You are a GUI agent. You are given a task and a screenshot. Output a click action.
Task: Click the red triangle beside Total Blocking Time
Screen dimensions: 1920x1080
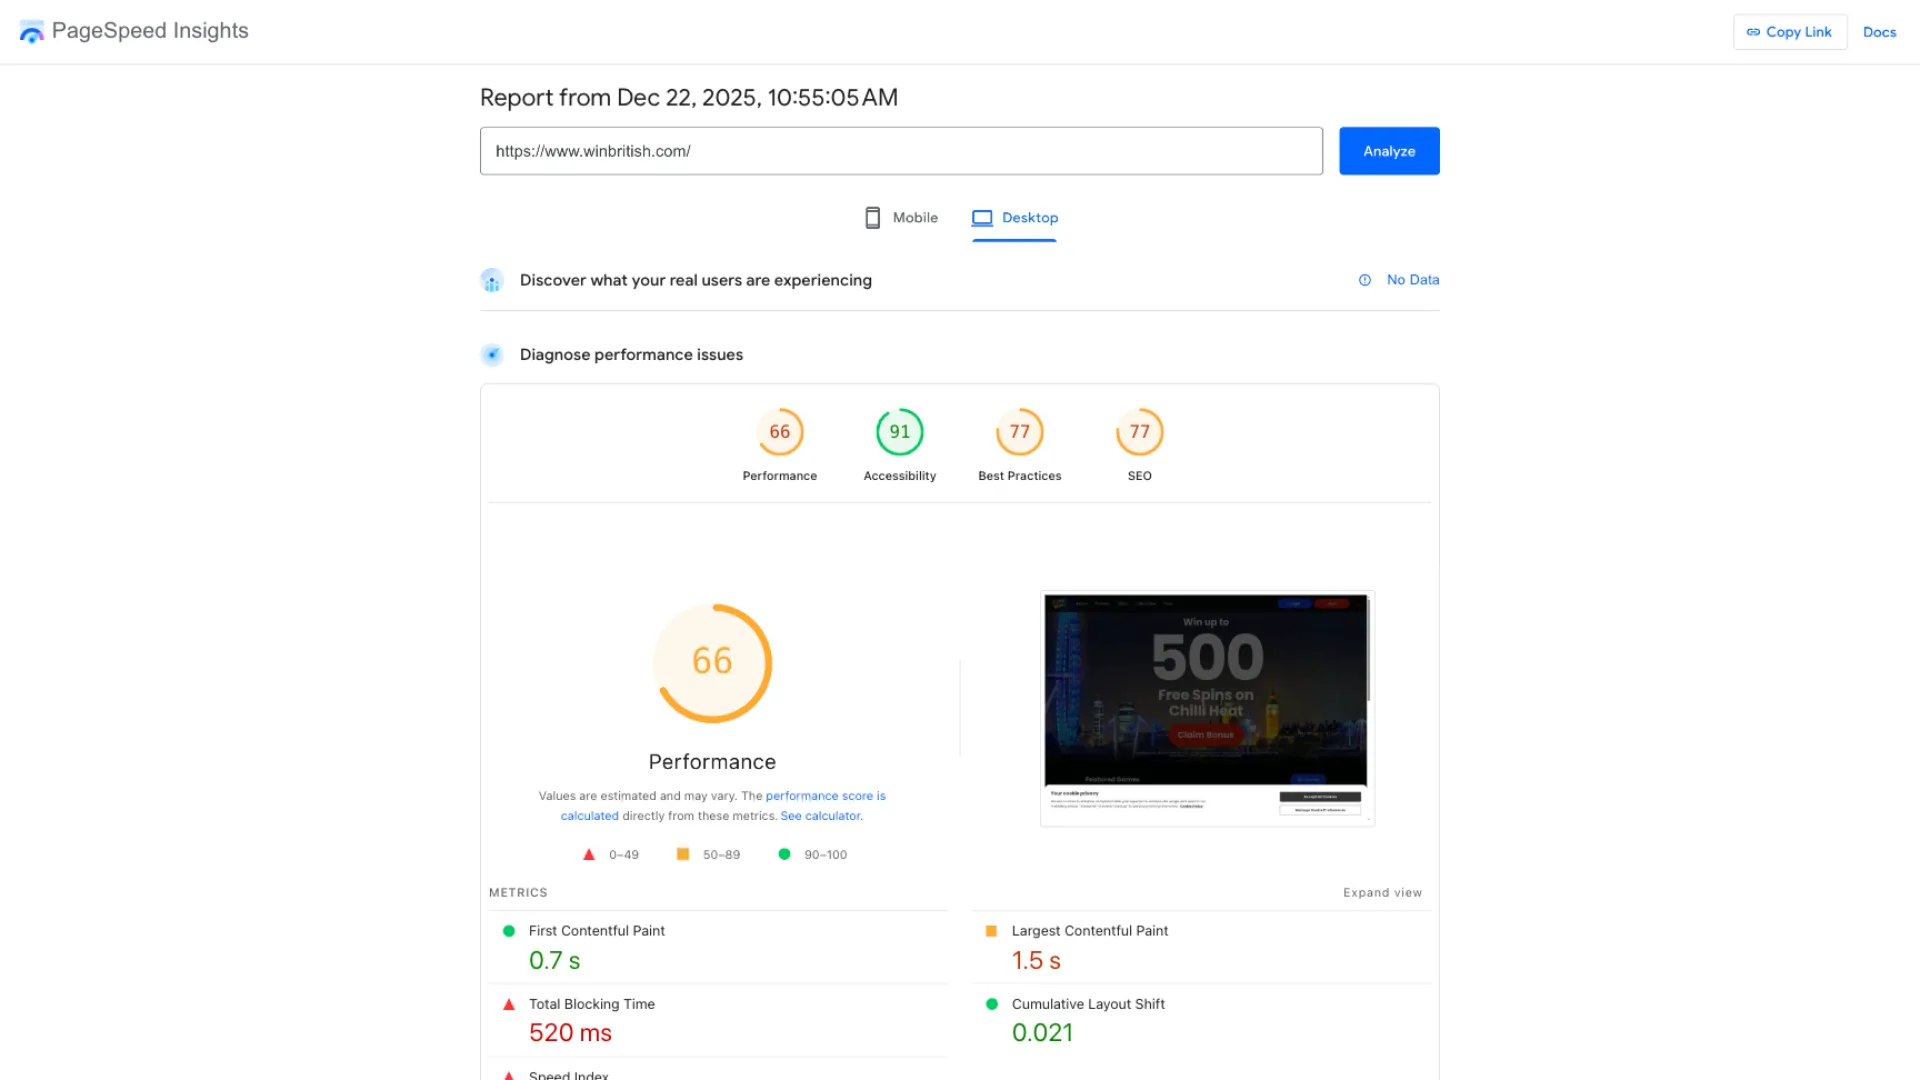point(509,1003)
